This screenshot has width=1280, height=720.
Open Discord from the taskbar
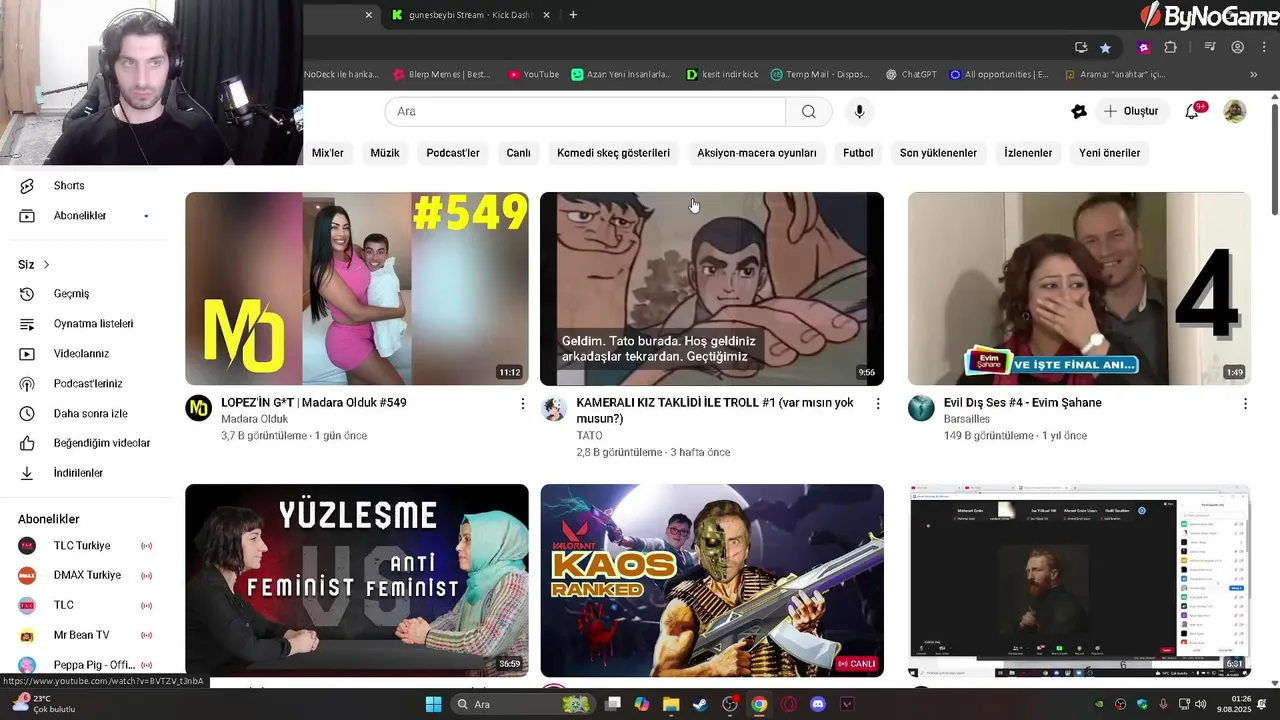pos(818,704)
